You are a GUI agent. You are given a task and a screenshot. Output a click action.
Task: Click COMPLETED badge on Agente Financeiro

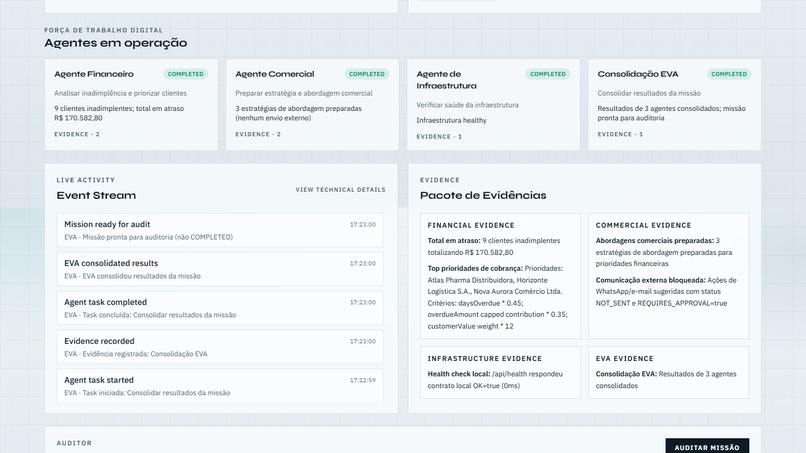click(186, 74)
